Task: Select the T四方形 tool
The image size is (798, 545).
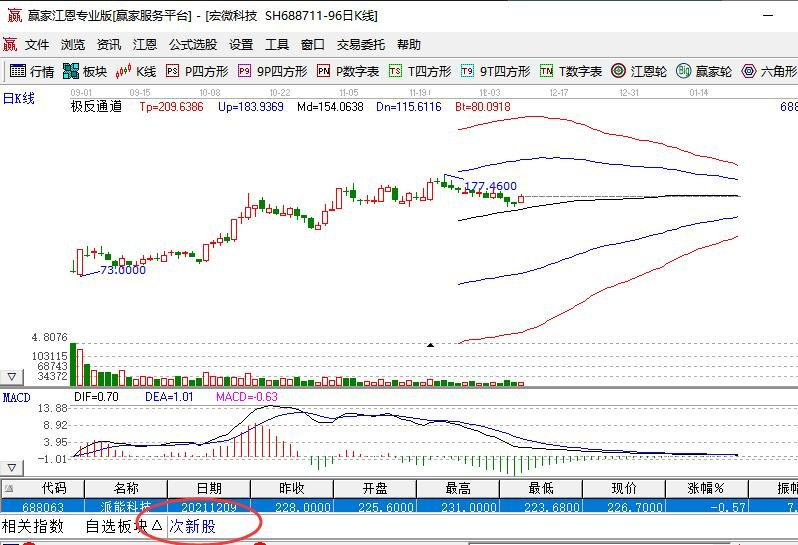Action: tap(420, 71)
